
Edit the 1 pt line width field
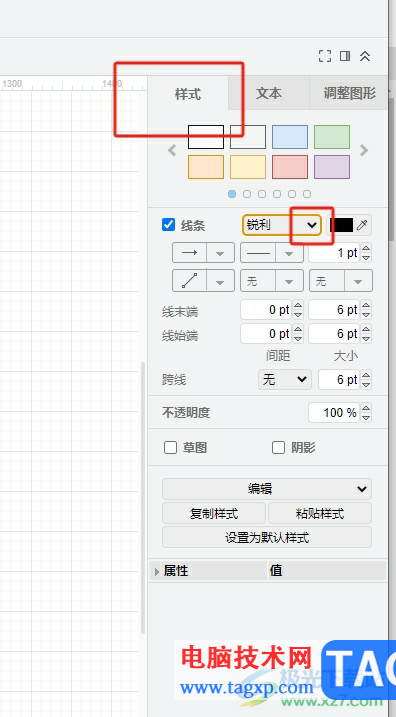coord(334,252)
